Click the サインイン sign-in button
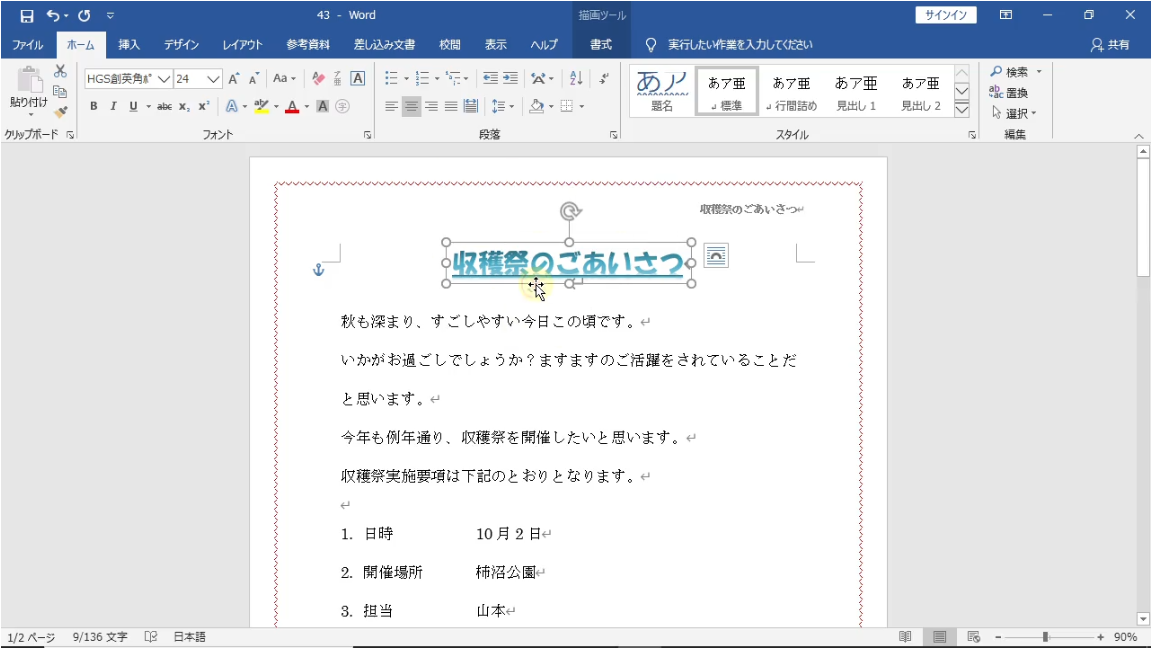Viewport: 1152px width, 648px height. pos(945,15)
